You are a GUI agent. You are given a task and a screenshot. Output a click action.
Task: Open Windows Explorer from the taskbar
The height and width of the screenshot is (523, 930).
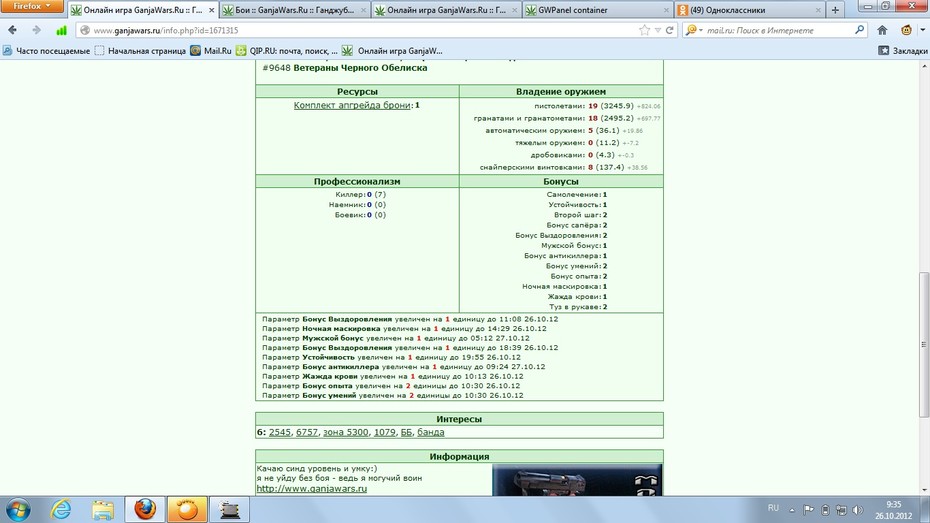point(103,509)
